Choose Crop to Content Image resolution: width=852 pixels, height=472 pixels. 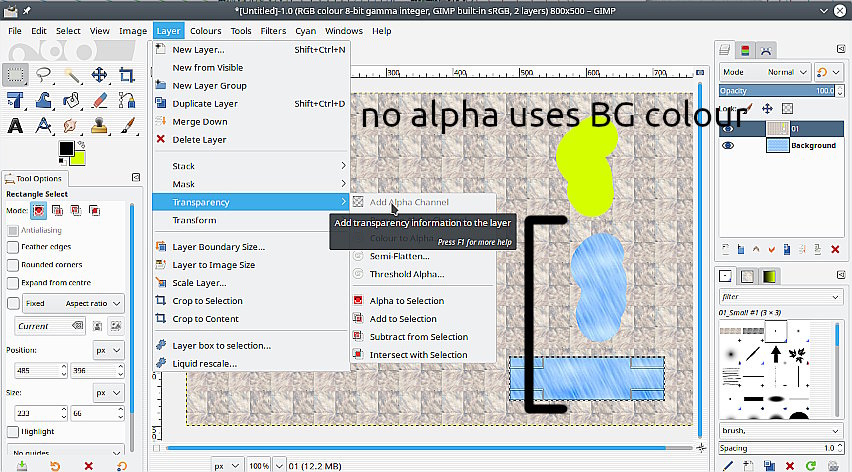pyautogui.click(x=250, y=319)
